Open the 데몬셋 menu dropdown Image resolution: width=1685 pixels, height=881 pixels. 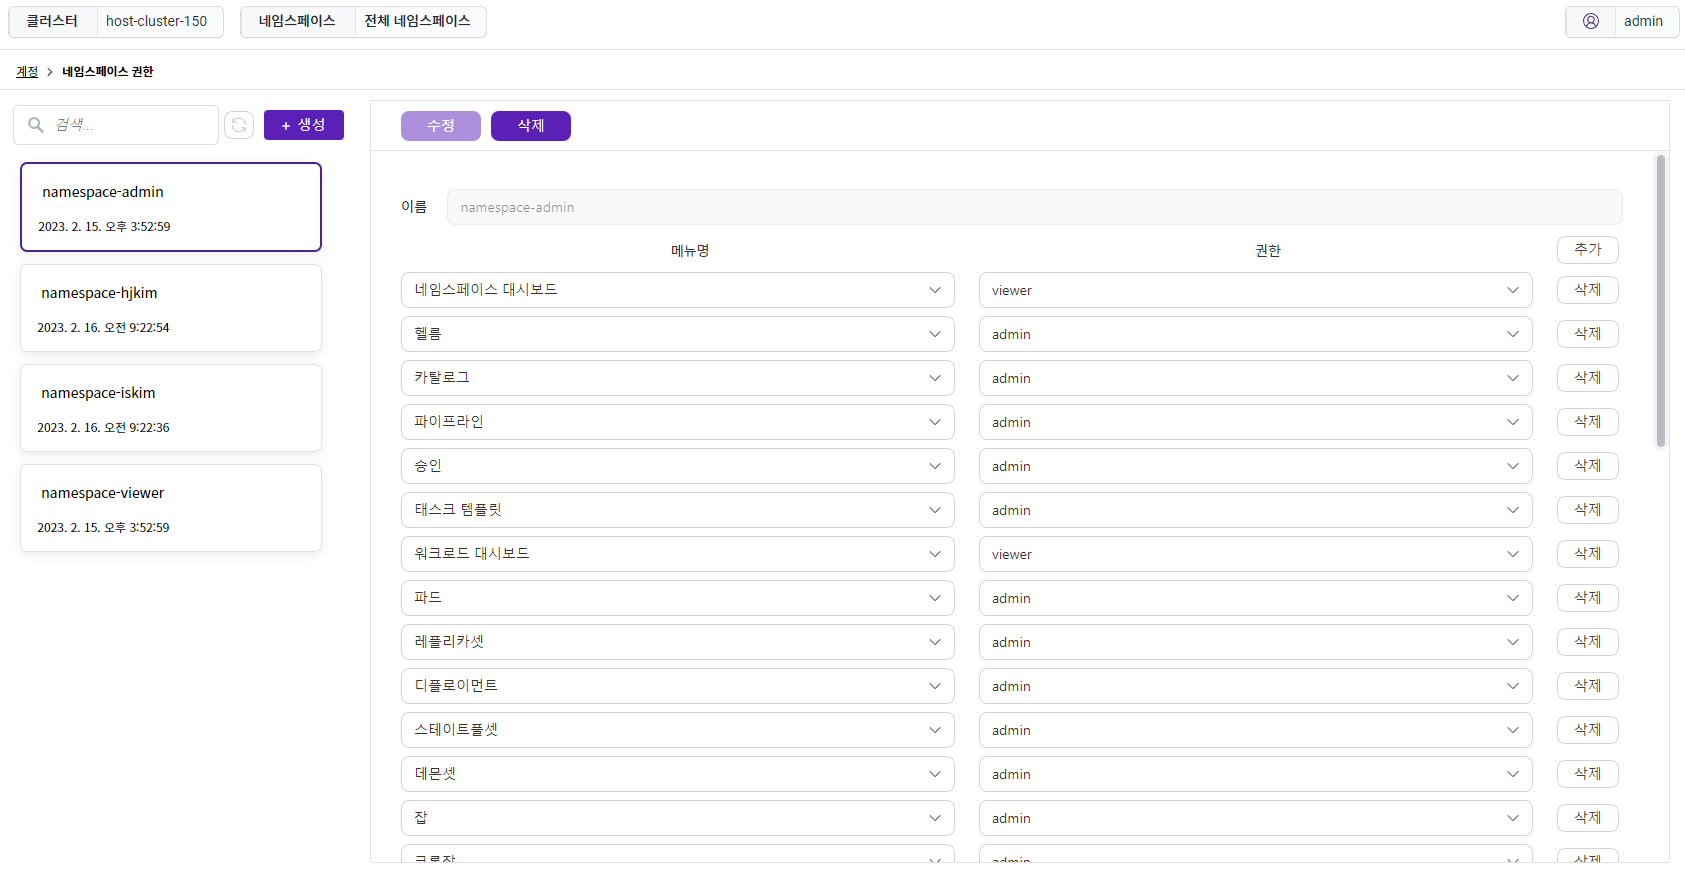coord(678,774)
